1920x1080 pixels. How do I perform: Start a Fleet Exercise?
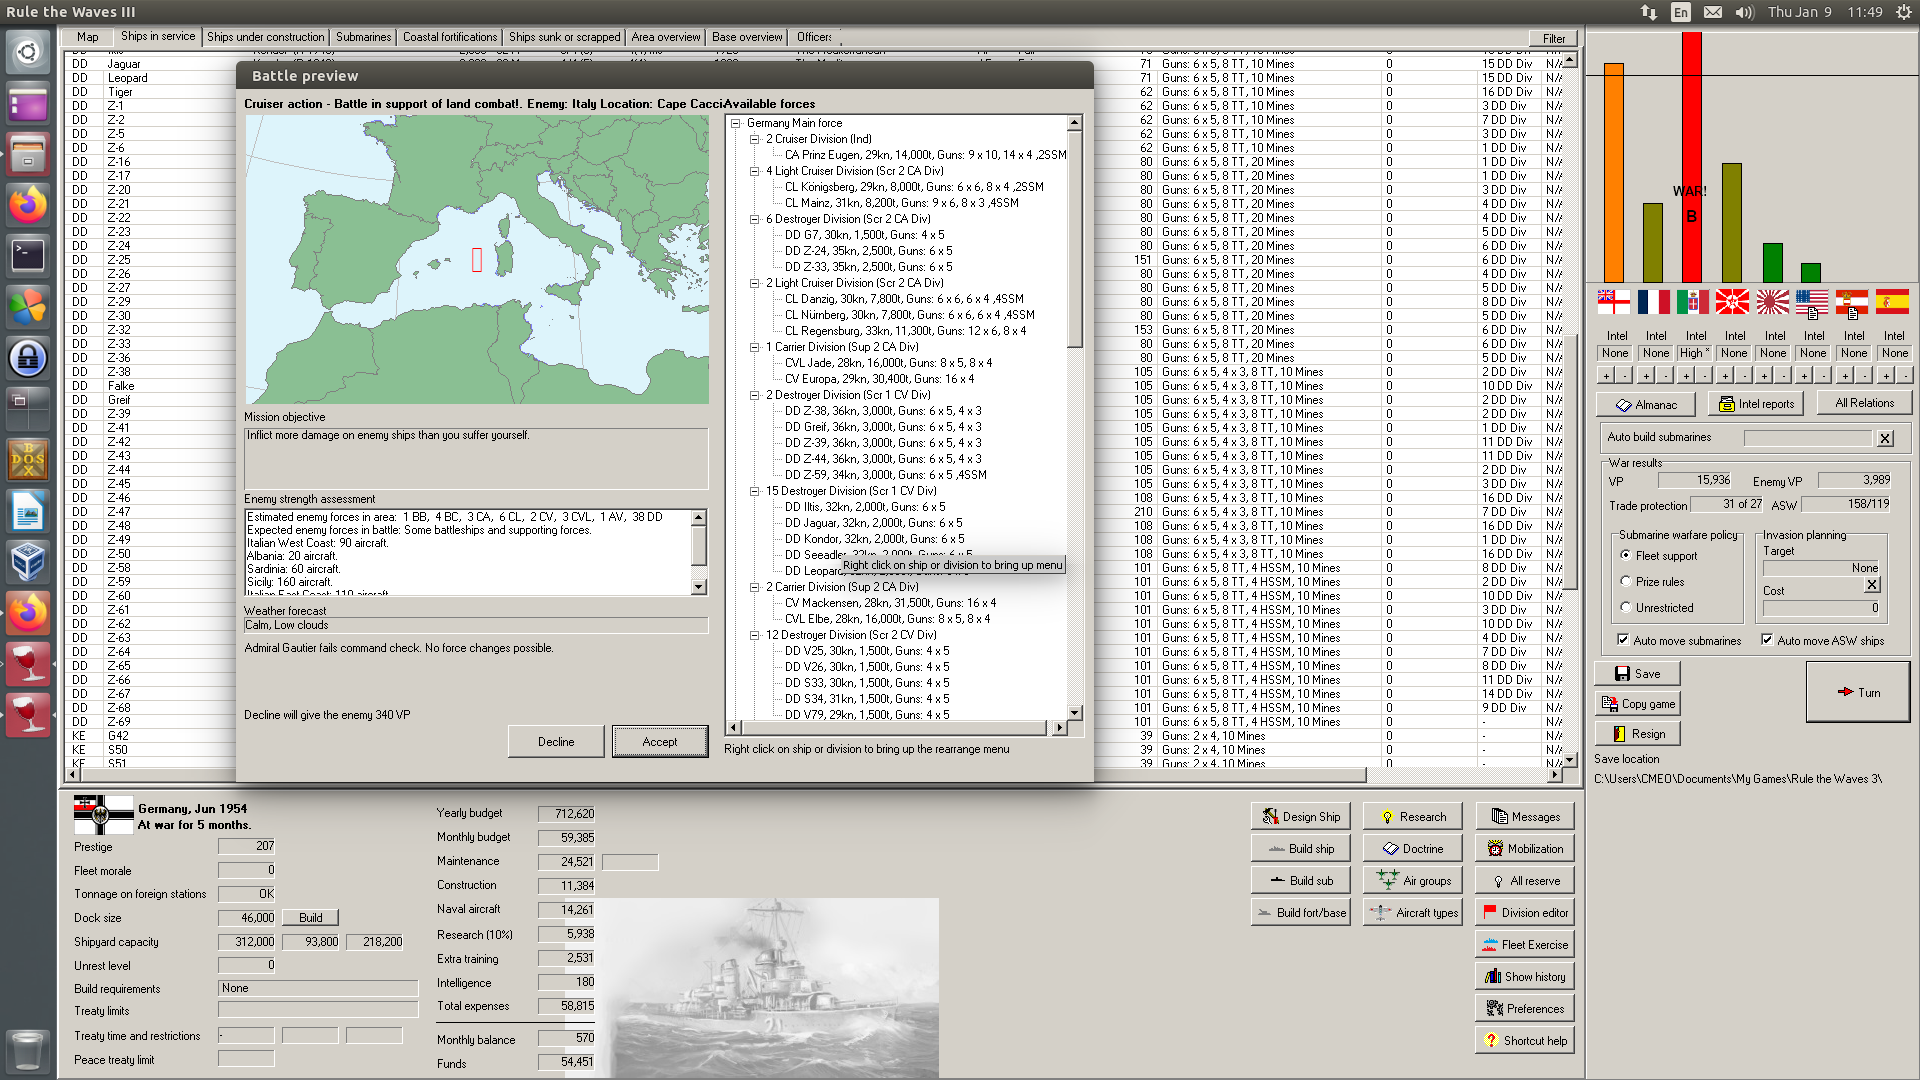1524,944
